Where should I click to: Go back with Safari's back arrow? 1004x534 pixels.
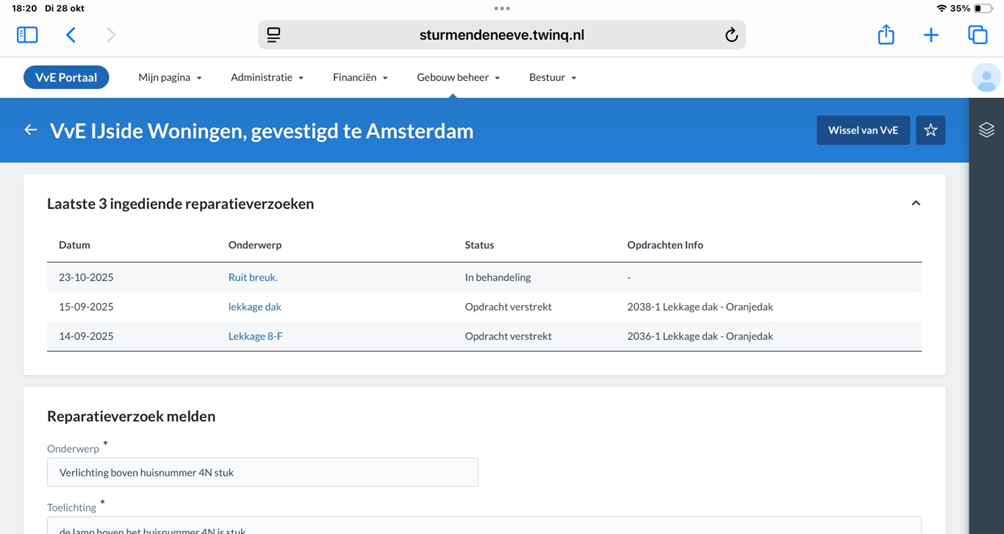(x=71, y=35)
